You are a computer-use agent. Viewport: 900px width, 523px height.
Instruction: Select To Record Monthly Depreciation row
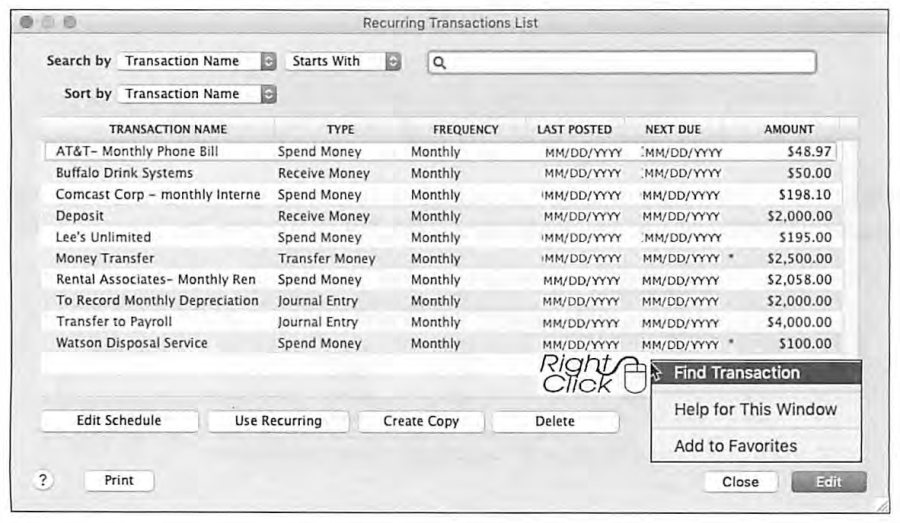[440, 301]
